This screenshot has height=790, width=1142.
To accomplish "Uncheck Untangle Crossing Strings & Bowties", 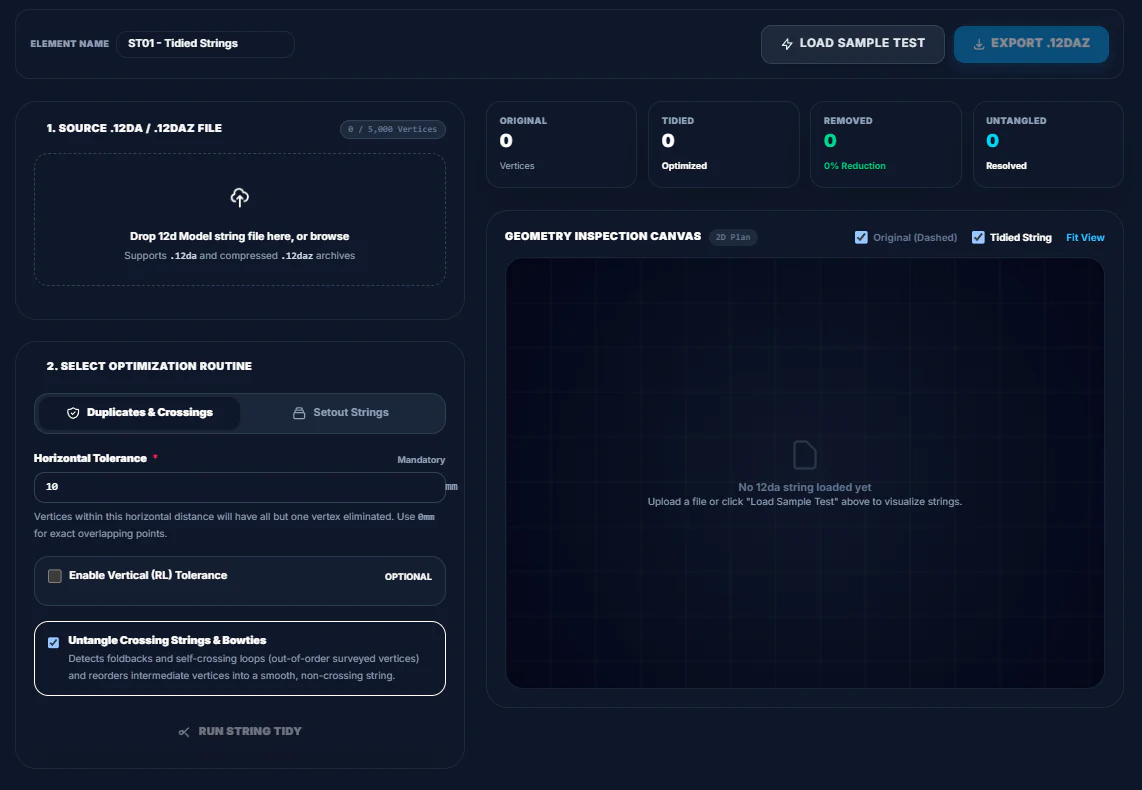I will (53, 642).
